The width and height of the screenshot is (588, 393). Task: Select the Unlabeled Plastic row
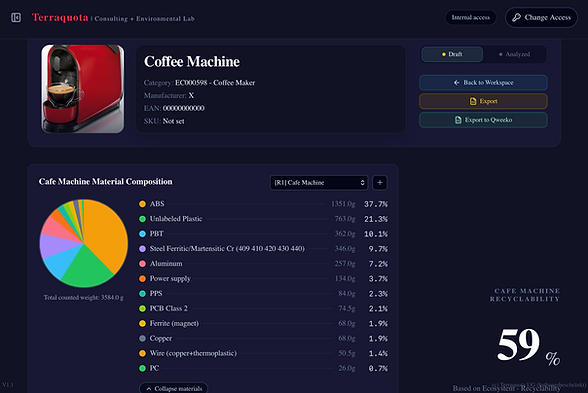click(263, 219)
